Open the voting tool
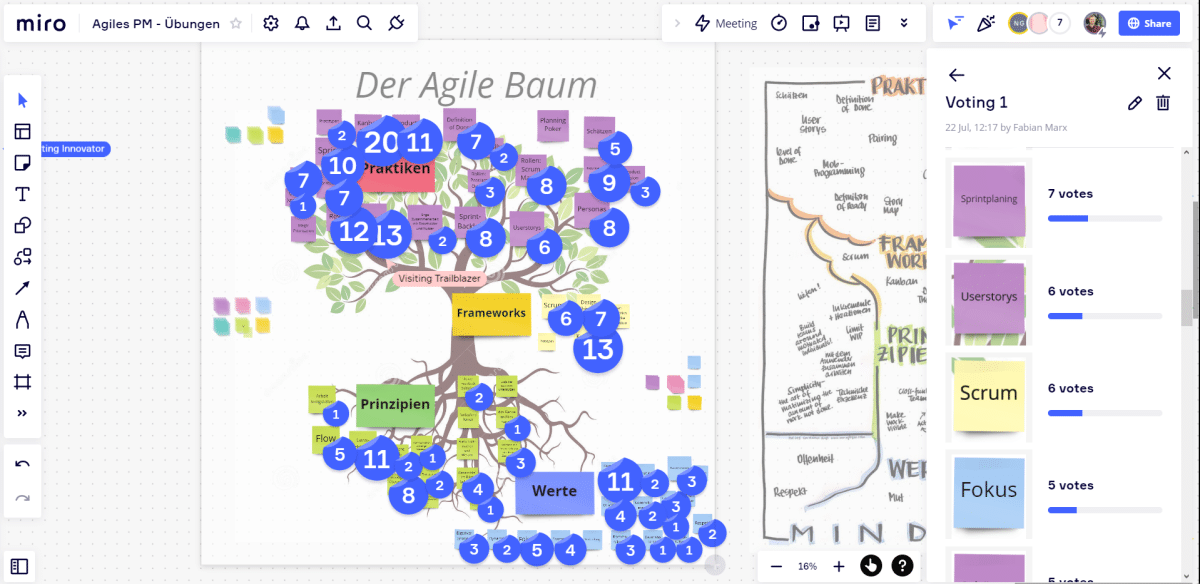 pyautogui.click(x=811, y=23)
